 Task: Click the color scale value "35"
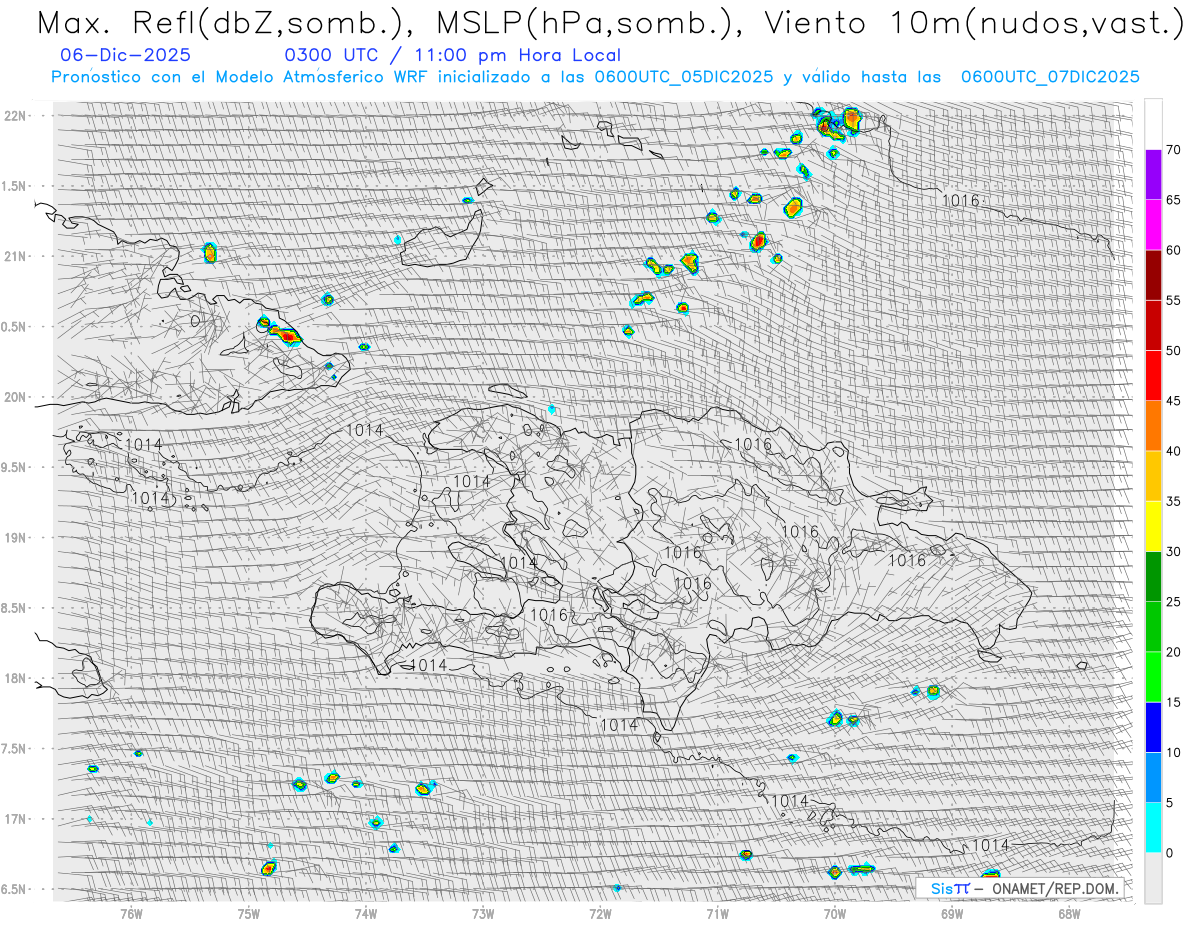[1174, 501]
